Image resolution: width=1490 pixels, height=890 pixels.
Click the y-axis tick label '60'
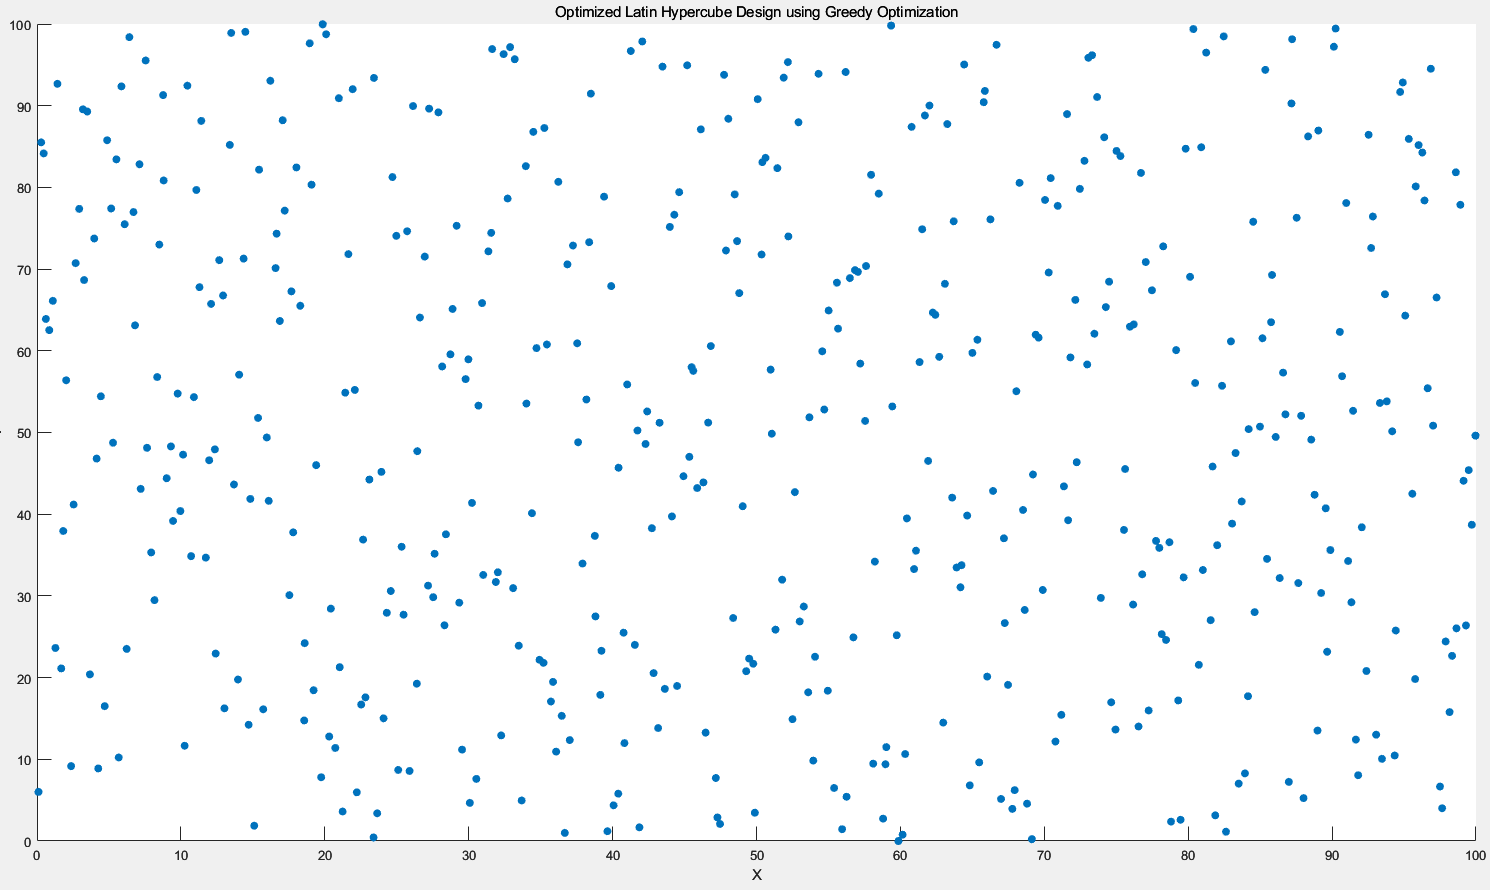tap(24, 351)
